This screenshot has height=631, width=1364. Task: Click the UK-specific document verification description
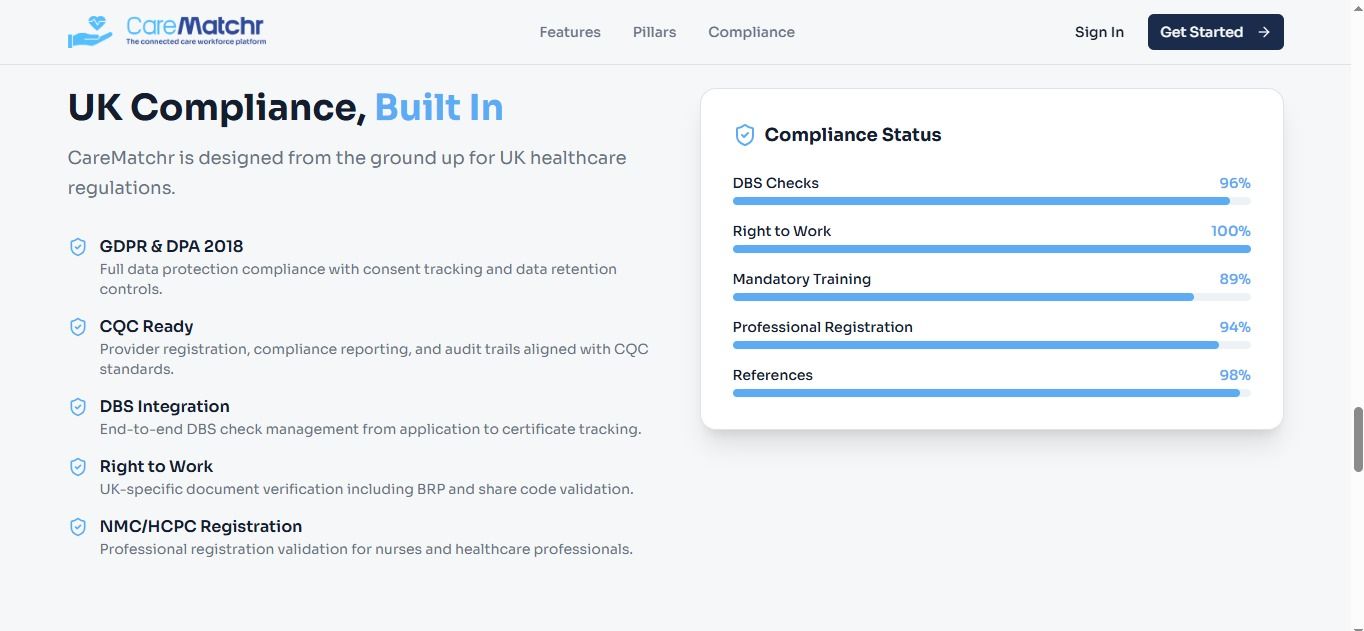click(366, 489)
